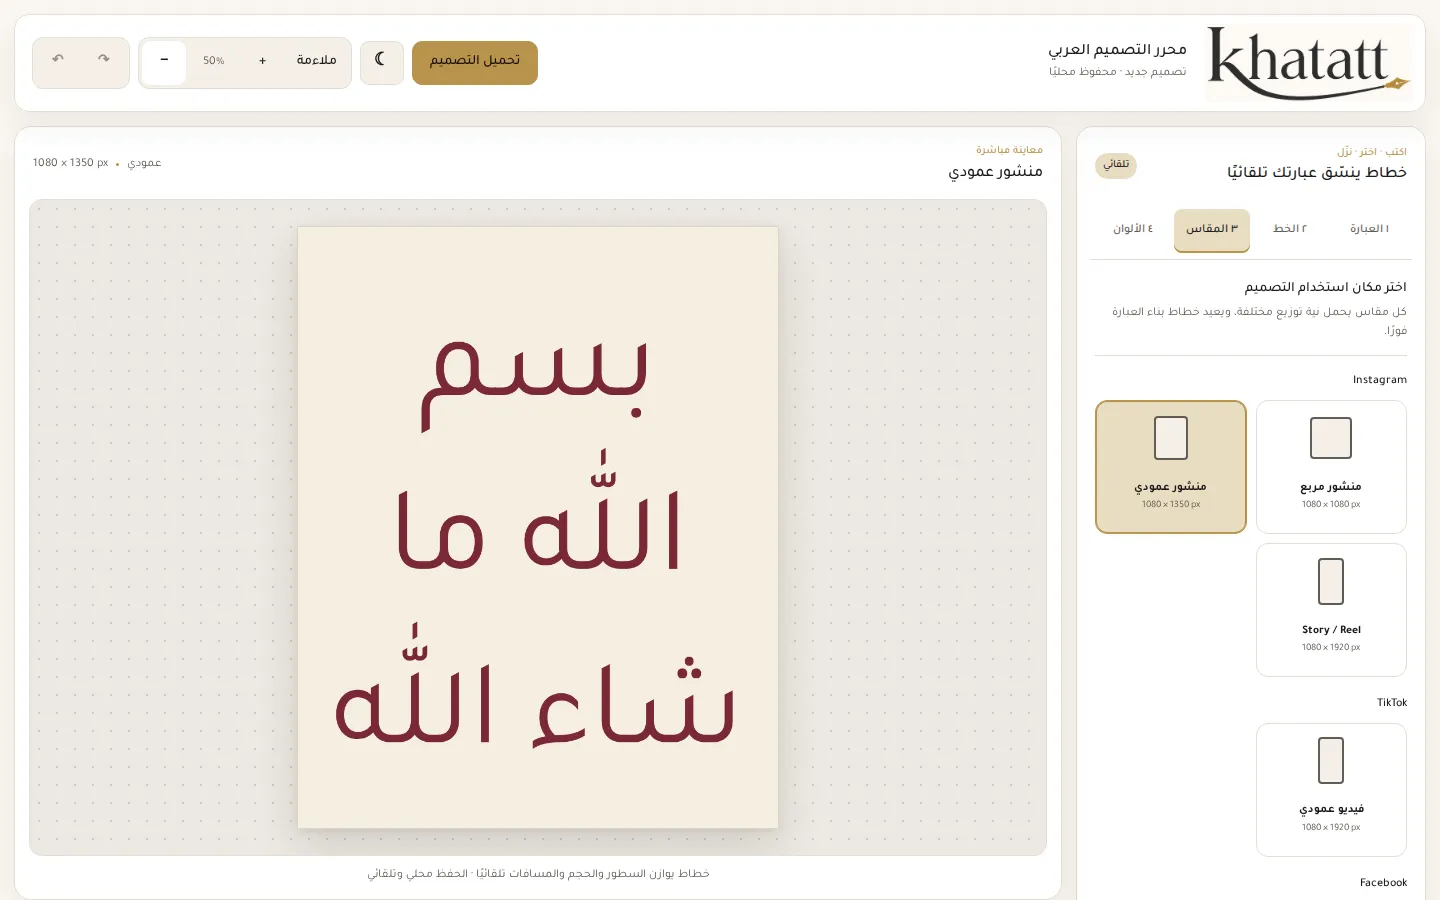Download the design via تحميل التصميم

[475, 62]
